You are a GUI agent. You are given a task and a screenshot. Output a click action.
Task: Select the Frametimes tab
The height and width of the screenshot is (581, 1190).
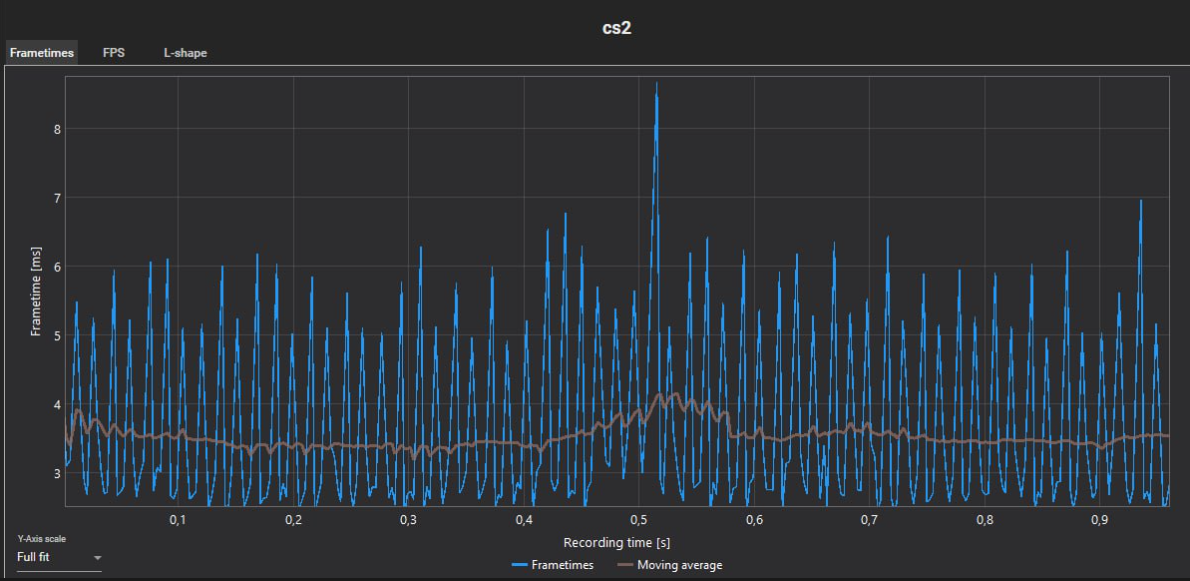pos(42,53)
